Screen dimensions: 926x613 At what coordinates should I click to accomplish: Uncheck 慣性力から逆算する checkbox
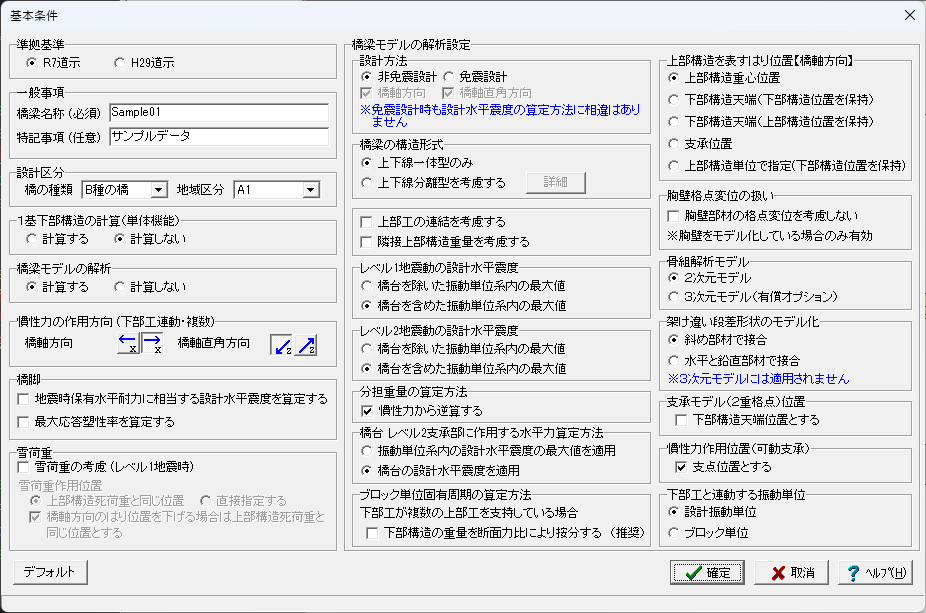click(368, 411)
